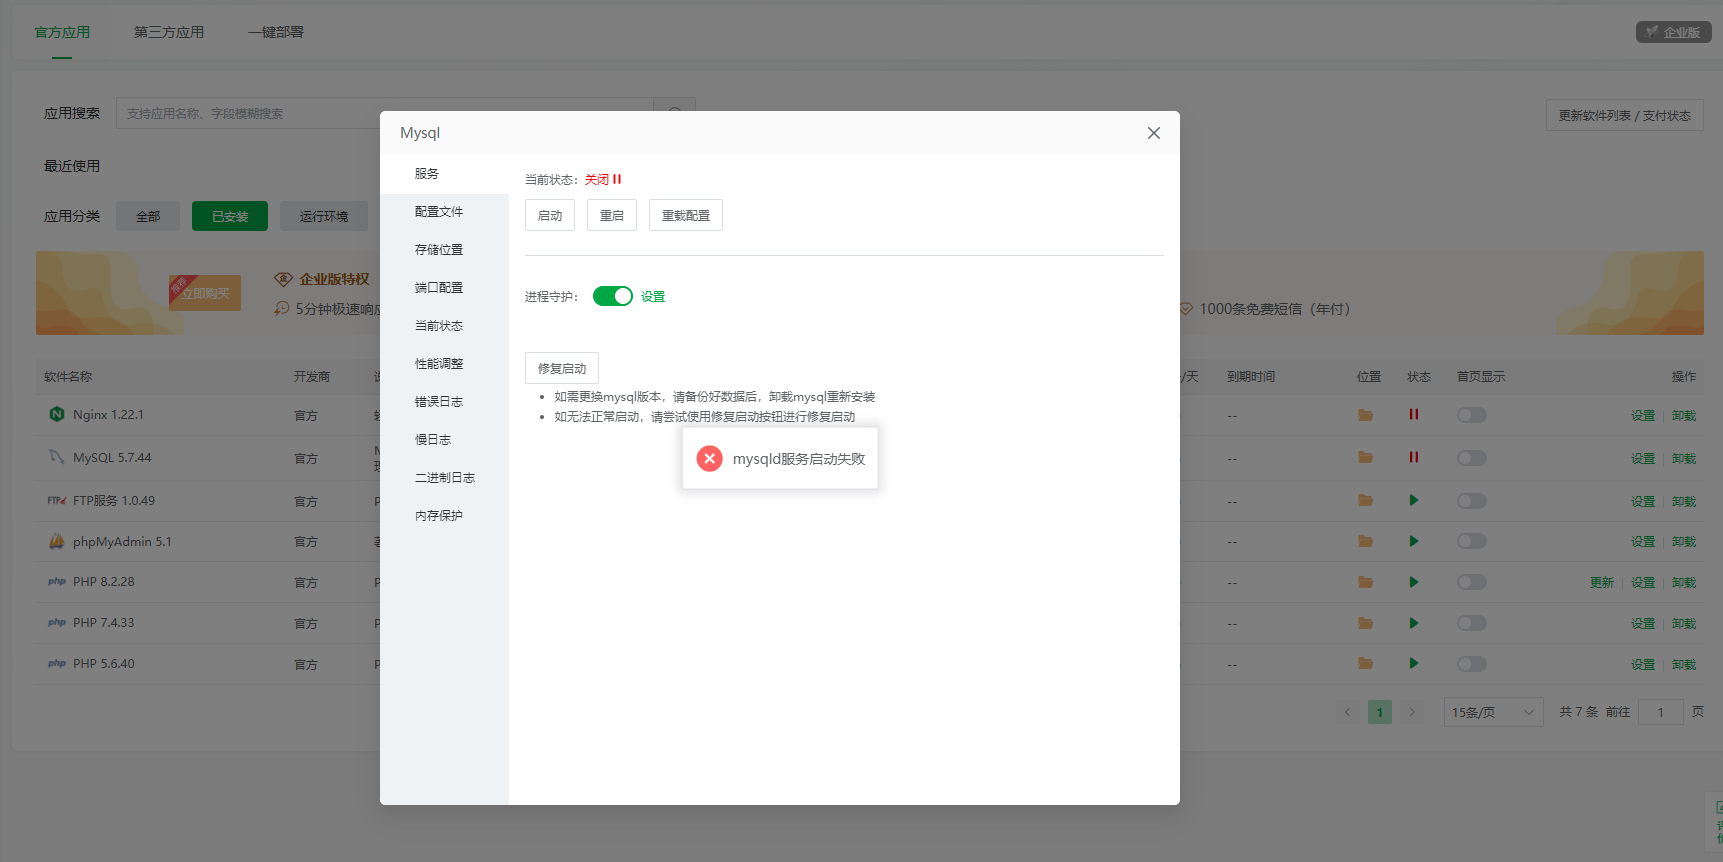The image size is (1723, 862).
Task: Toggle homepage display for PHP 7.4.33
Action: pos(1472,623)
